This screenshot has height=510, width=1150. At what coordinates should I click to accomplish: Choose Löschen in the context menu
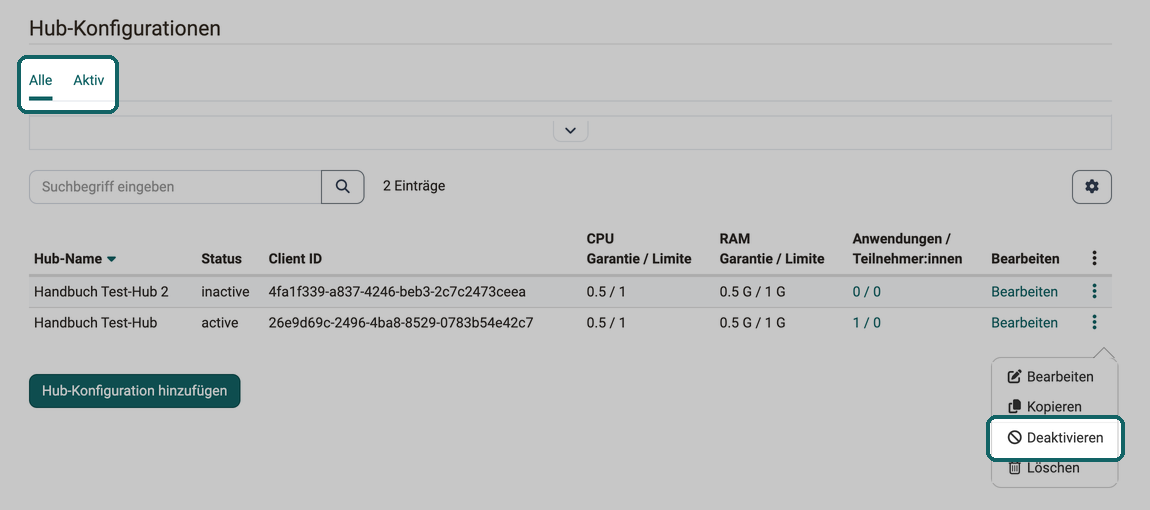(x=1044, y=467)
